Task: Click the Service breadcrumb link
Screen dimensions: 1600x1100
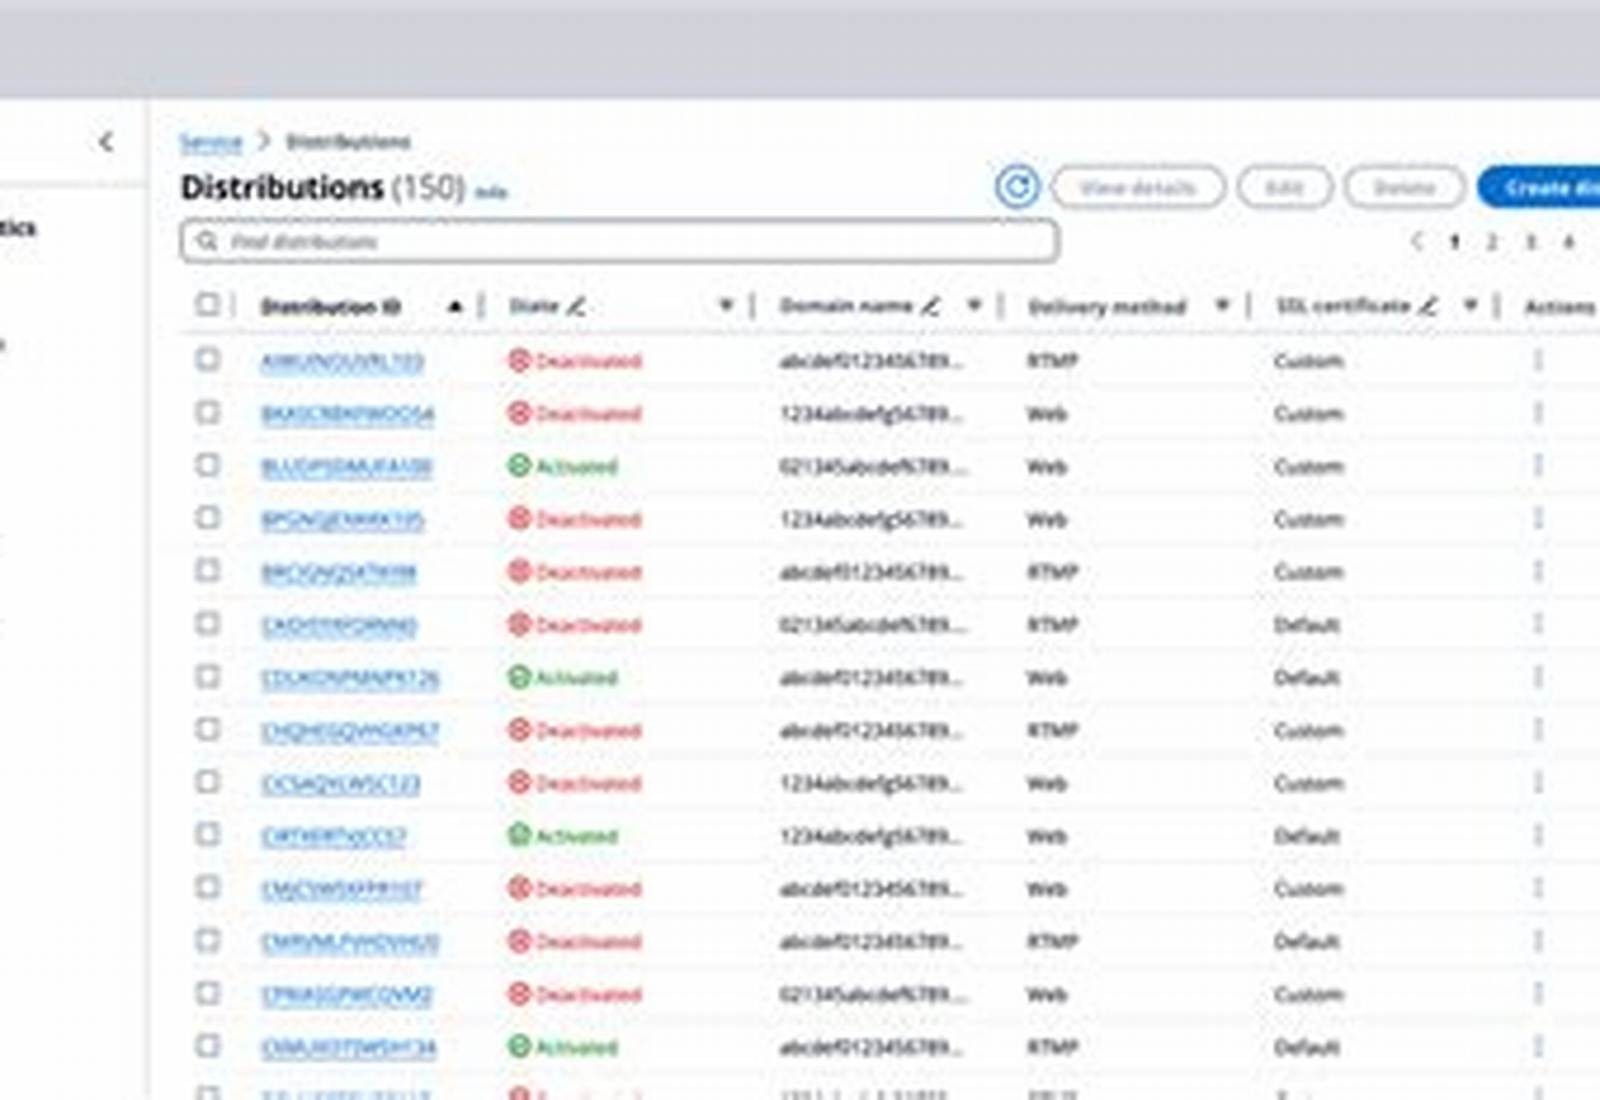Action: point(210,142)
